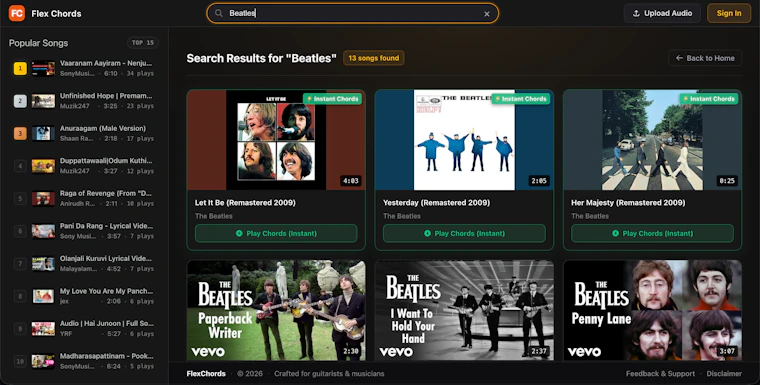Screen dimensions: 760x385
Task: Click inside the Beatles search field
Action: (x=352, y=14)
